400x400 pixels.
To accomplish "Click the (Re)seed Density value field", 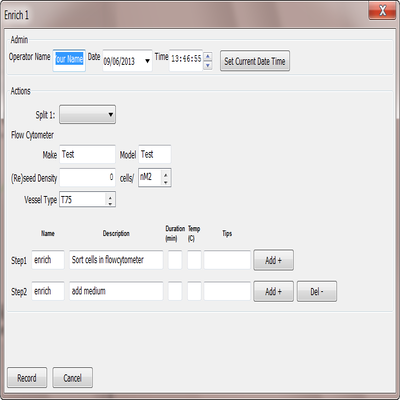I will (x=87, y=177).
